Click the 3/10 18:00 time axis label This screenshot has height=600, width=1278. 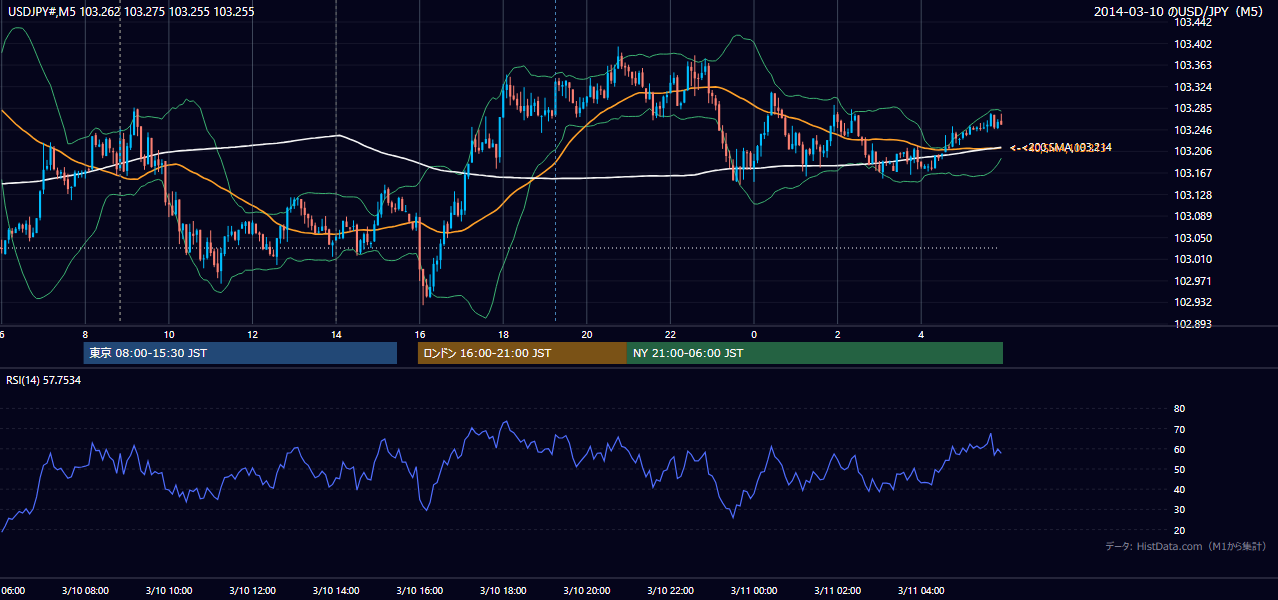point(503,591)
